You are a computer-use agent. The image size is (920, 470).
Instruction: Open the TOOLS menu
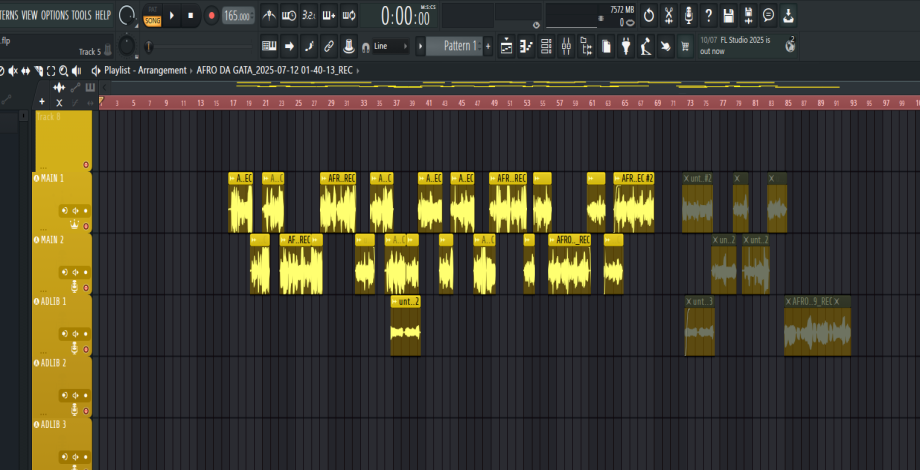tap(82, 15)
